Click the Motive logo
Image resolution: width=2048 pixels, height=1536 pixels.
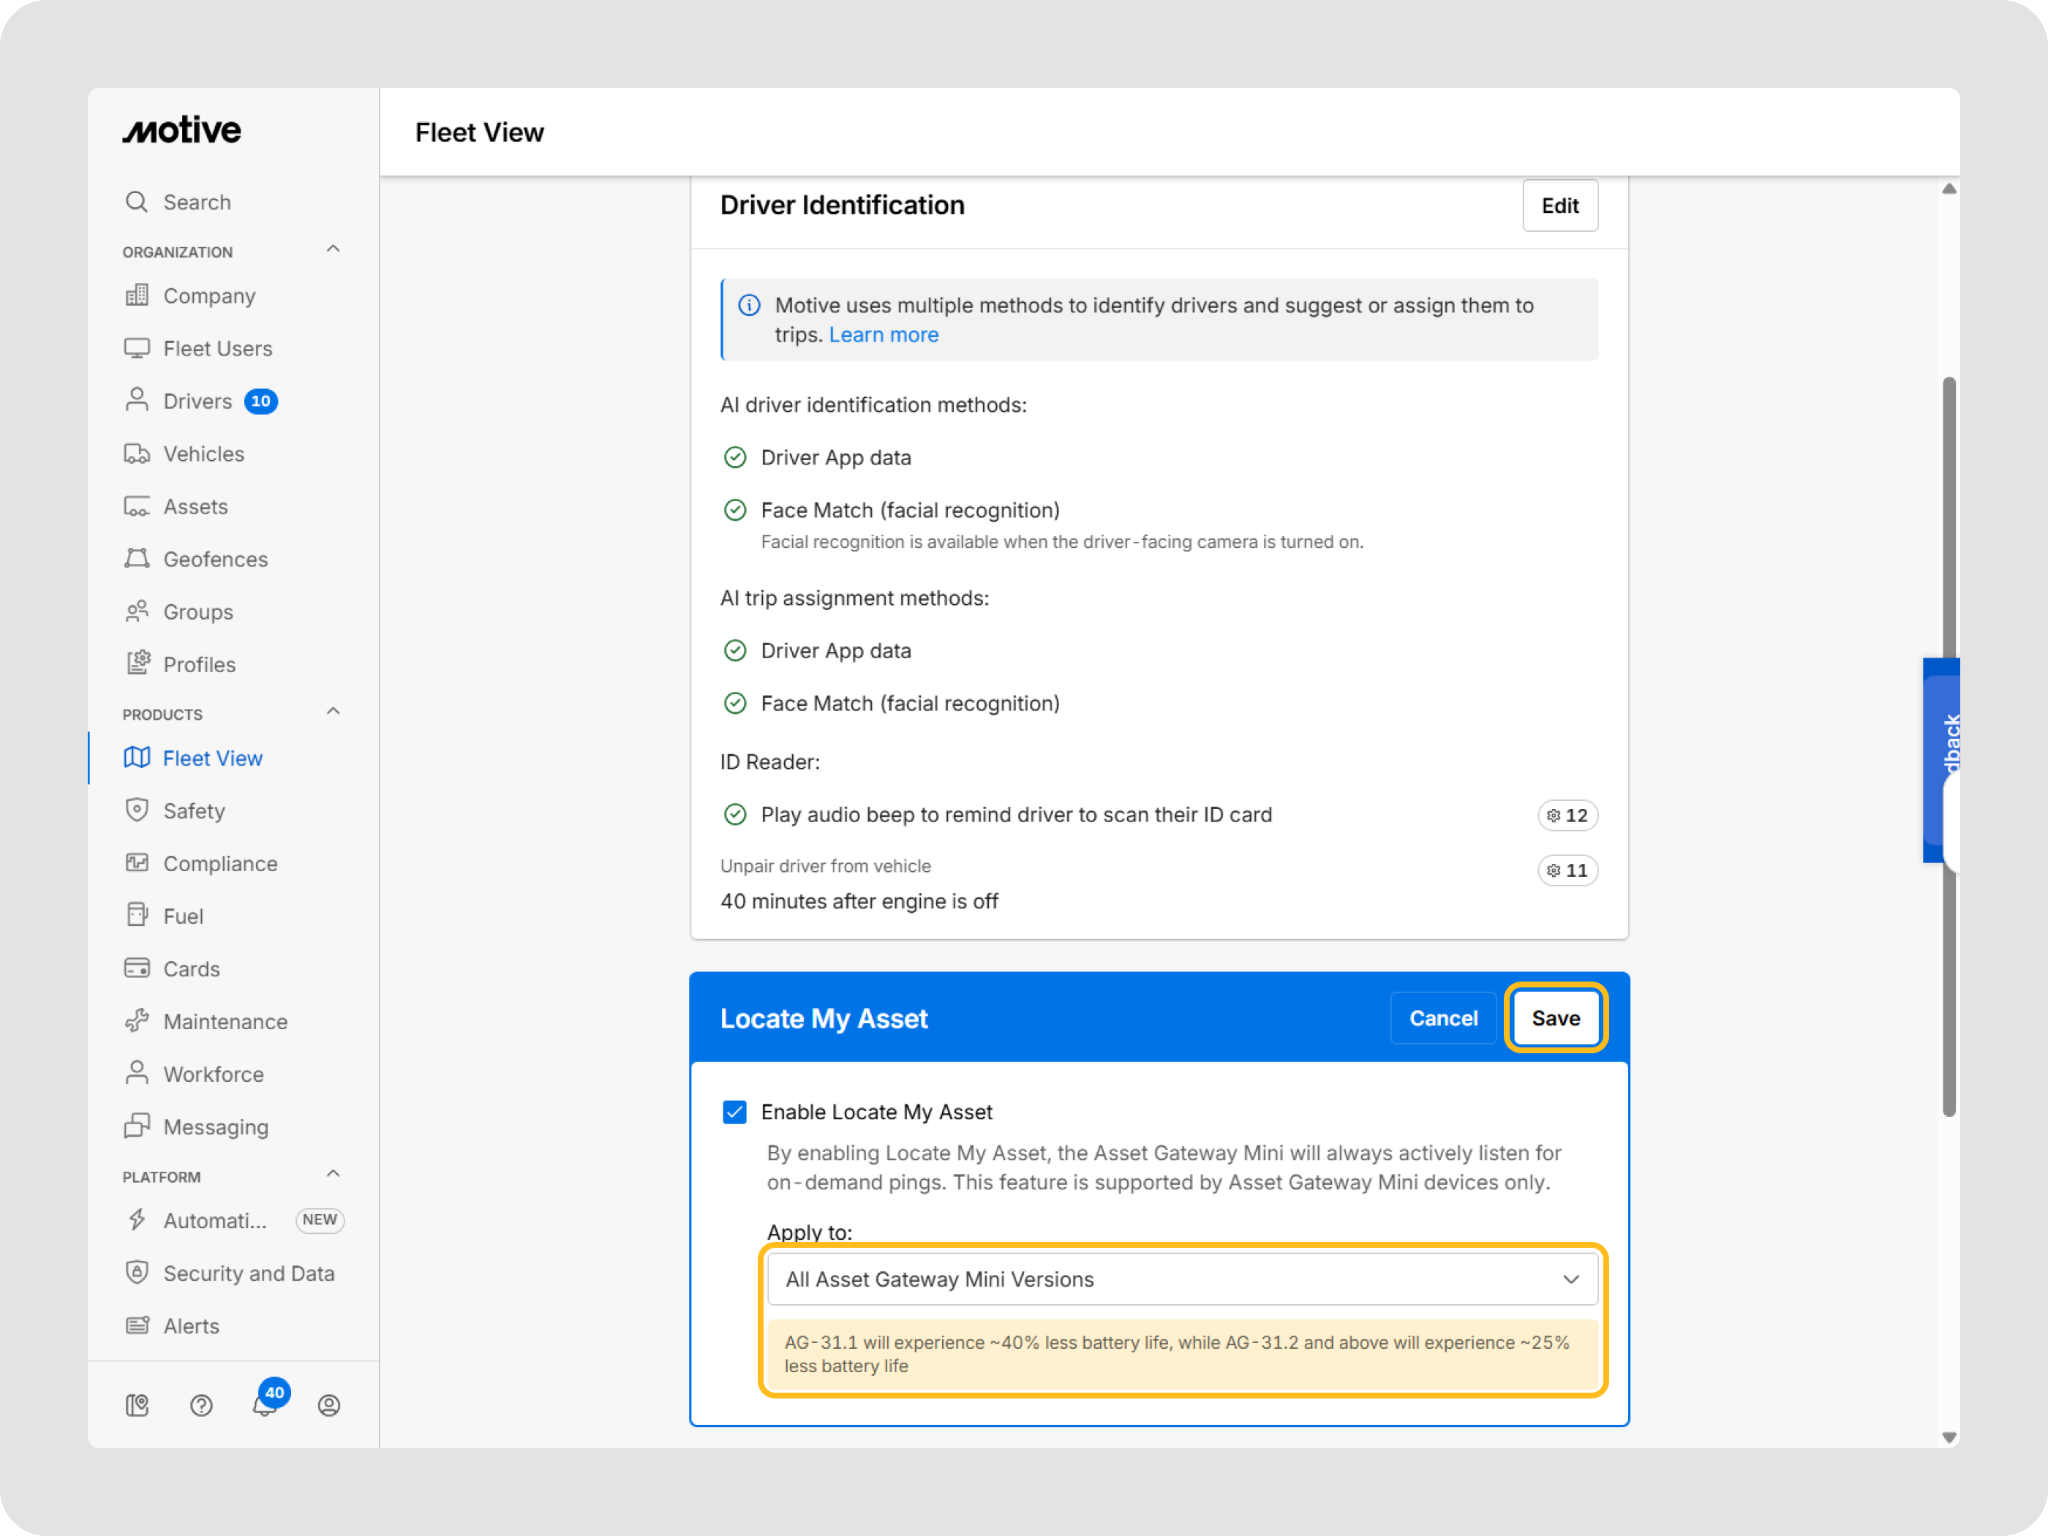pyautogui.click(x=182, y=130)
